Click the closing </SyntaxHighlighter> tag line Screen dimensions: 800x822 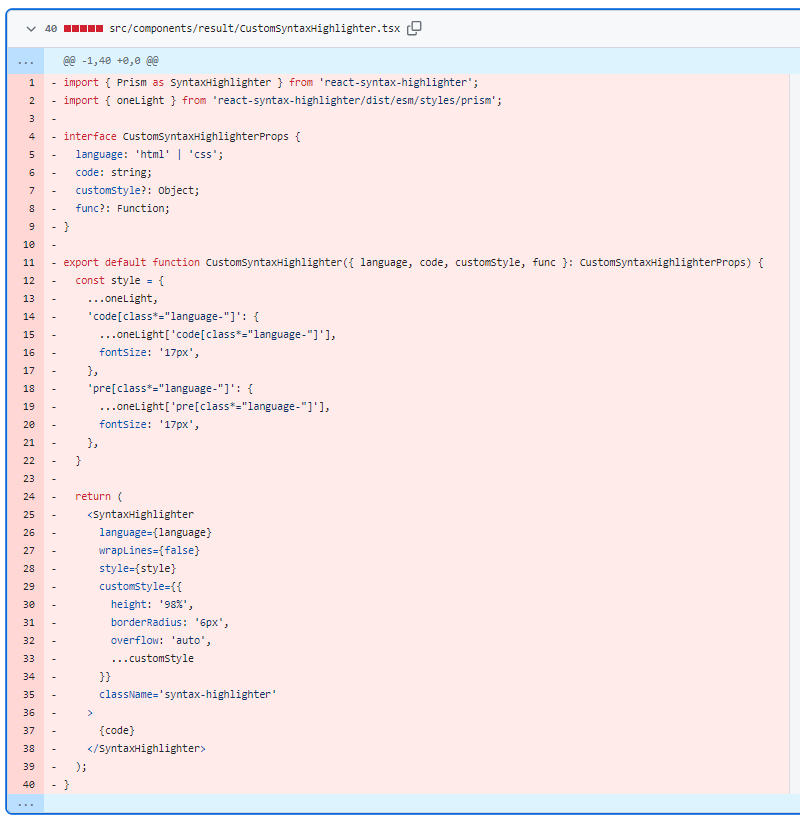point(146,748)
